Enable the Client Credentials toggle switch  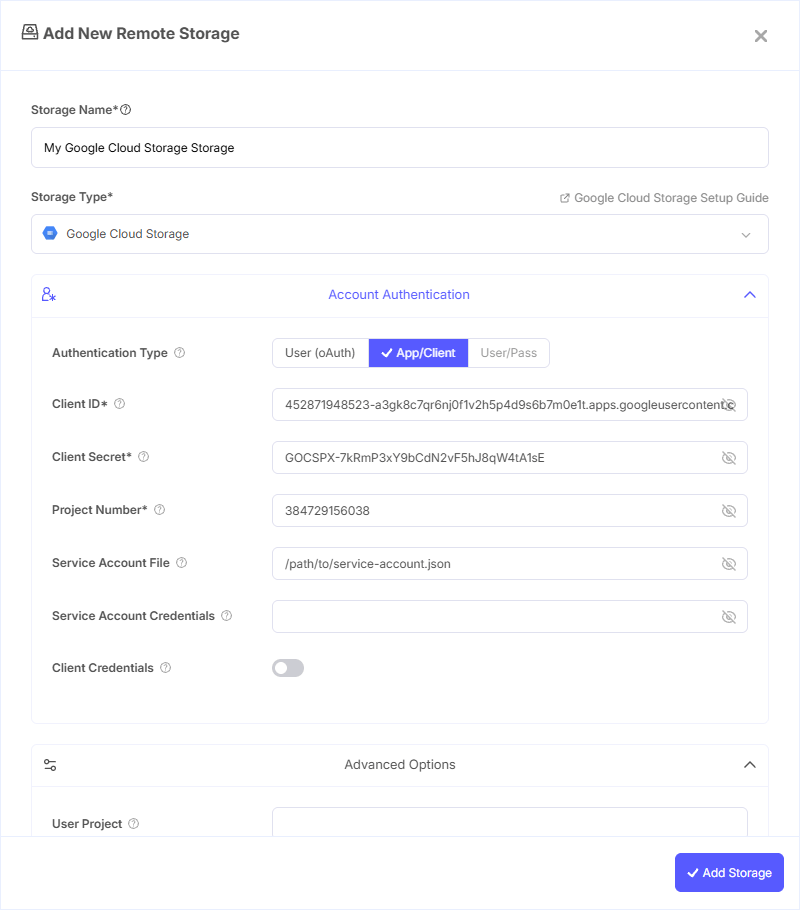(288, 668)
